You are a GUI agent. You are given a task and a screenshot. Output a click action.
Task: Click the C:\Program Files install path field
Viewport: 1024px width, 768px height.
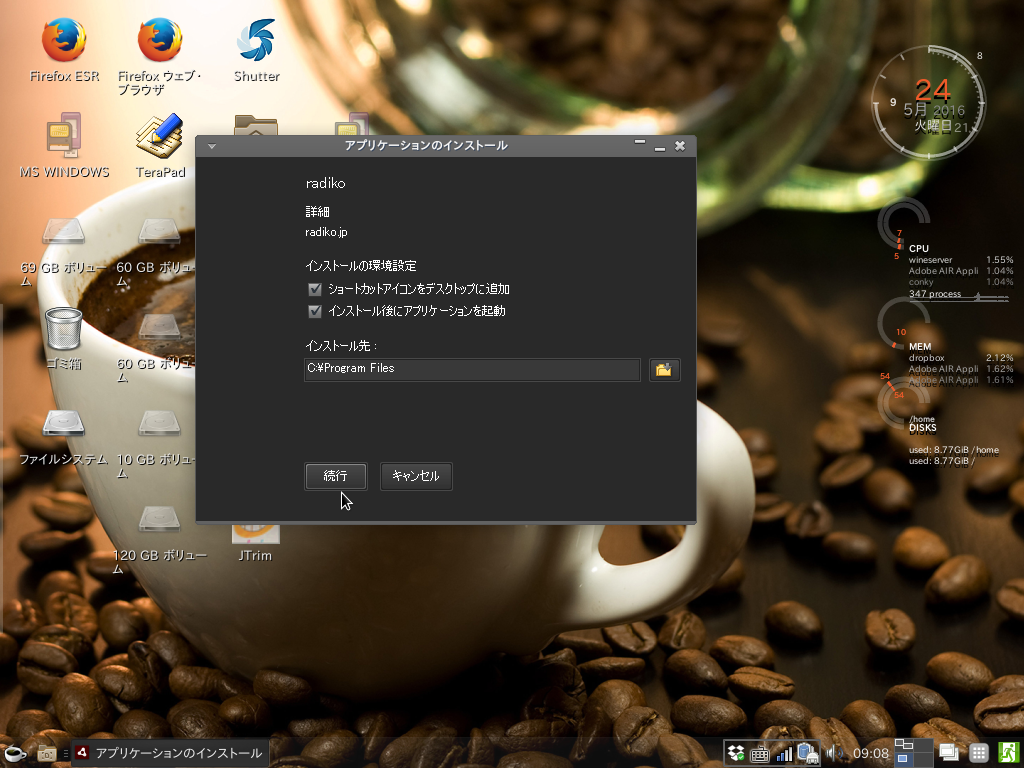(470, 370)
